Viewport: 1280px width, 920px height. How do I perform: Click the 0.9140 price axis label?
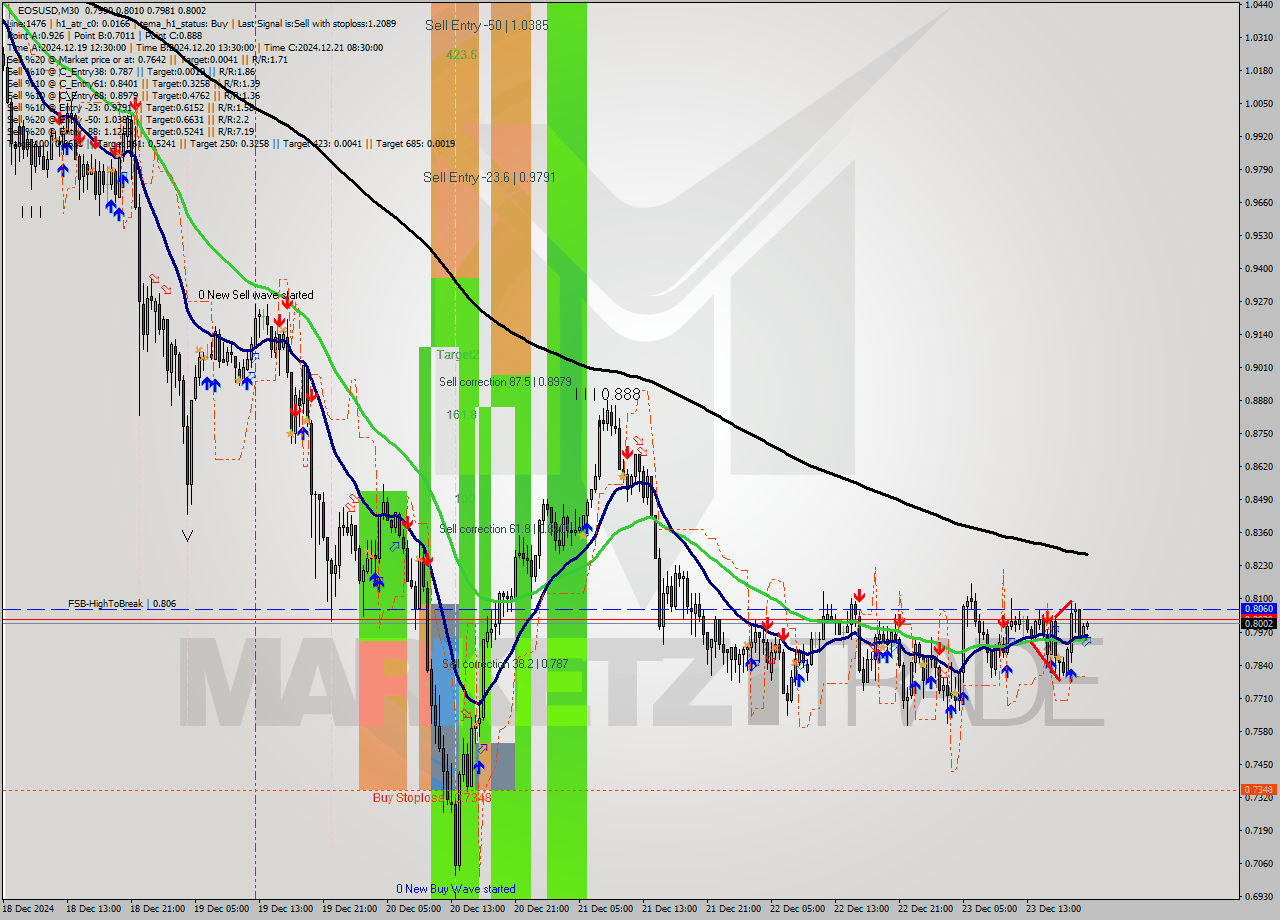point(1258,335)
